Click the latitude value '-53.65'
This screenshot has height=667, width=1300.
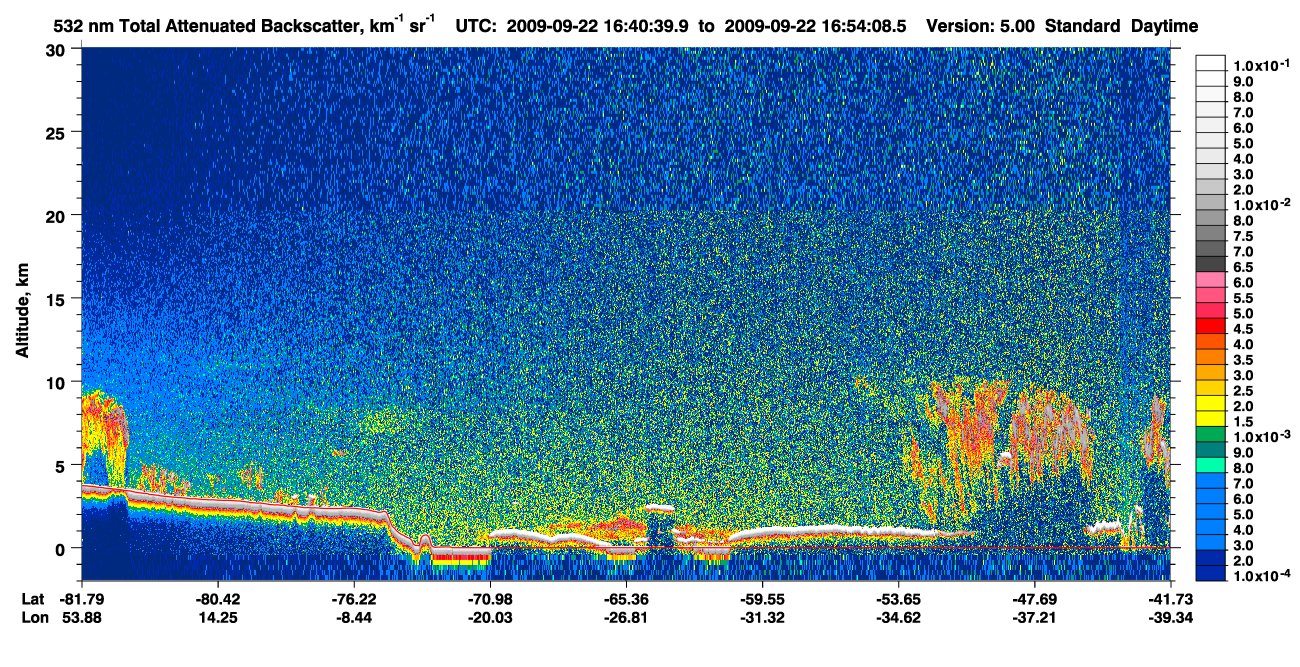click(x=898, y=600)
